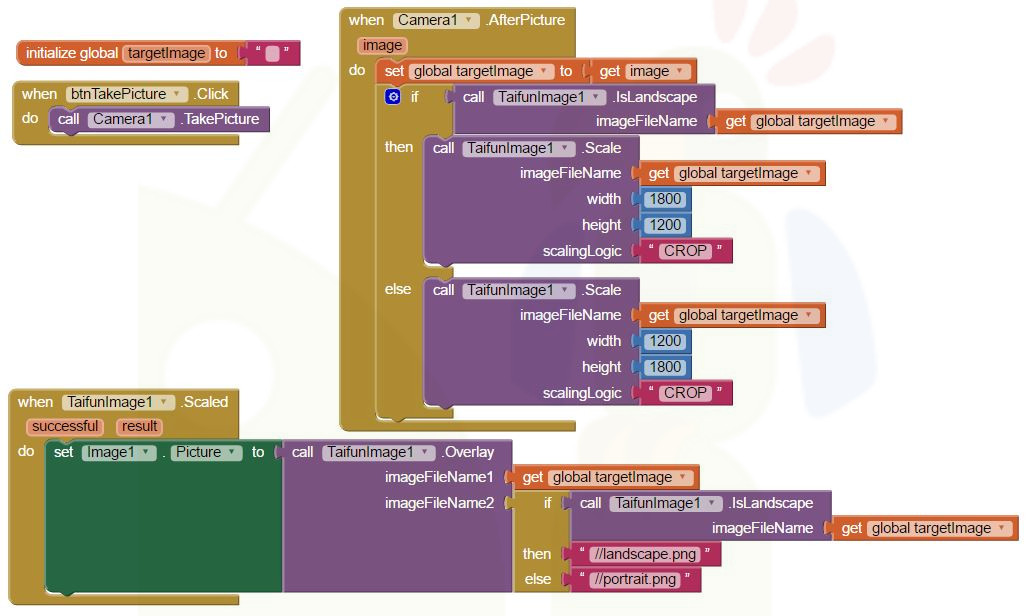This screenshot has height=616, width=1026.
Task: Expand the Picture property dropdown
Action: 233,452
